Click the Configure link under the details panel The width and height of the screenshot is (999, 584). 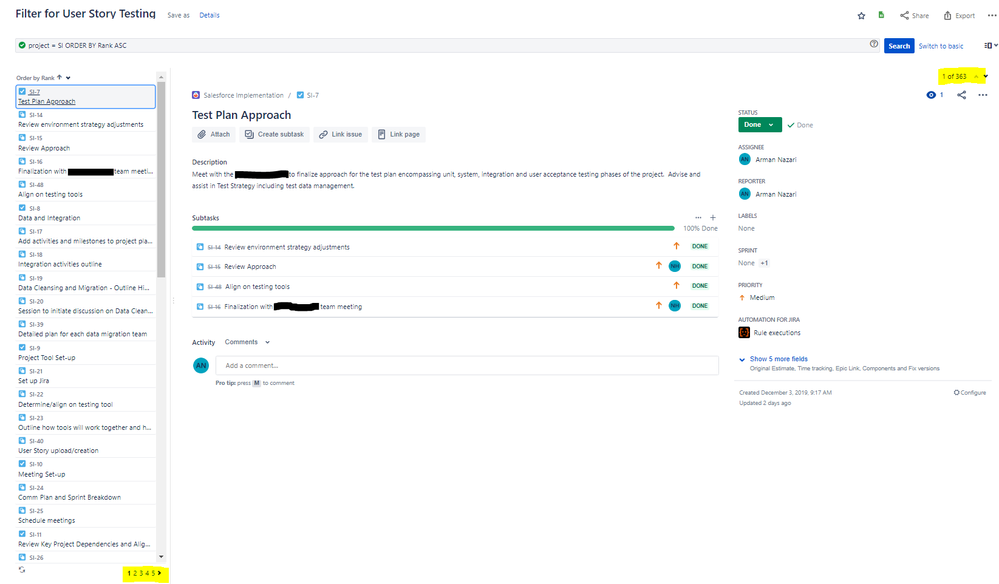pos(970,392)
